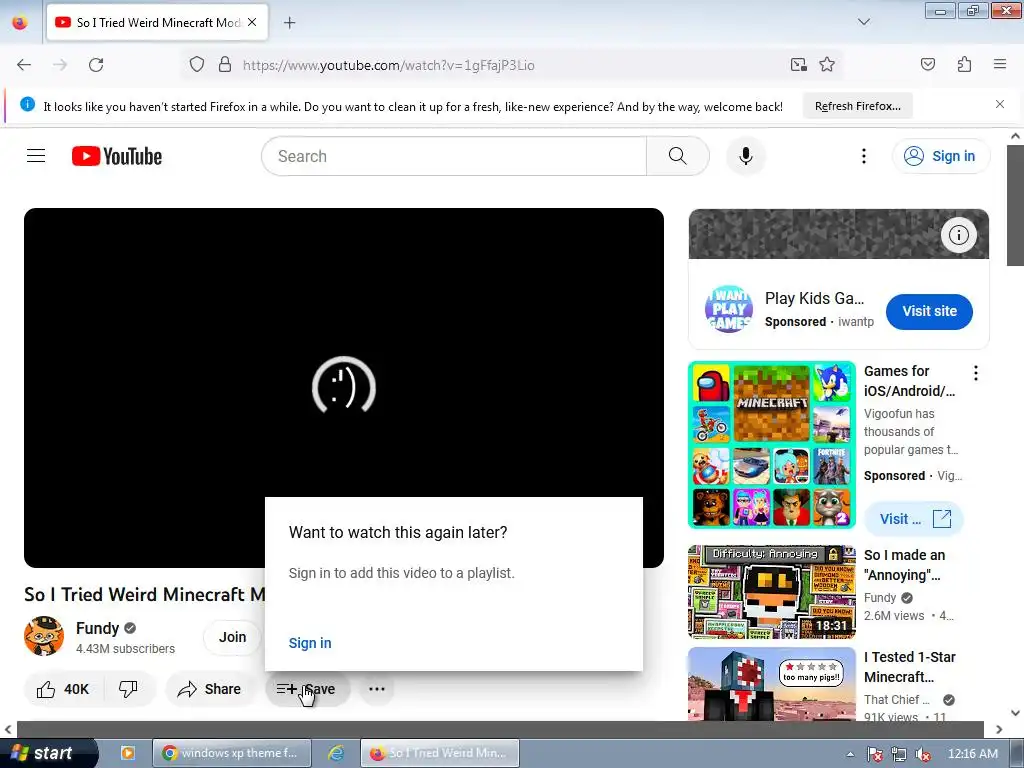Open the YouTube guide hamburger menu

click(x=36, y=156)
